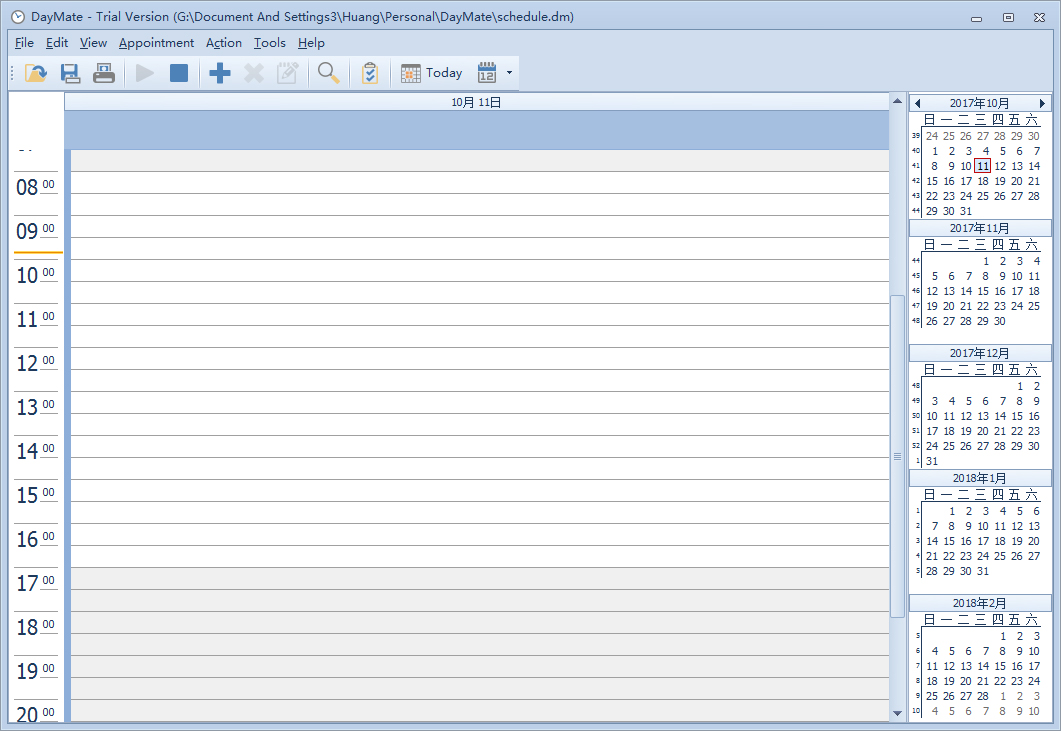Select October 31 in mini calendar

pos(966,211)
